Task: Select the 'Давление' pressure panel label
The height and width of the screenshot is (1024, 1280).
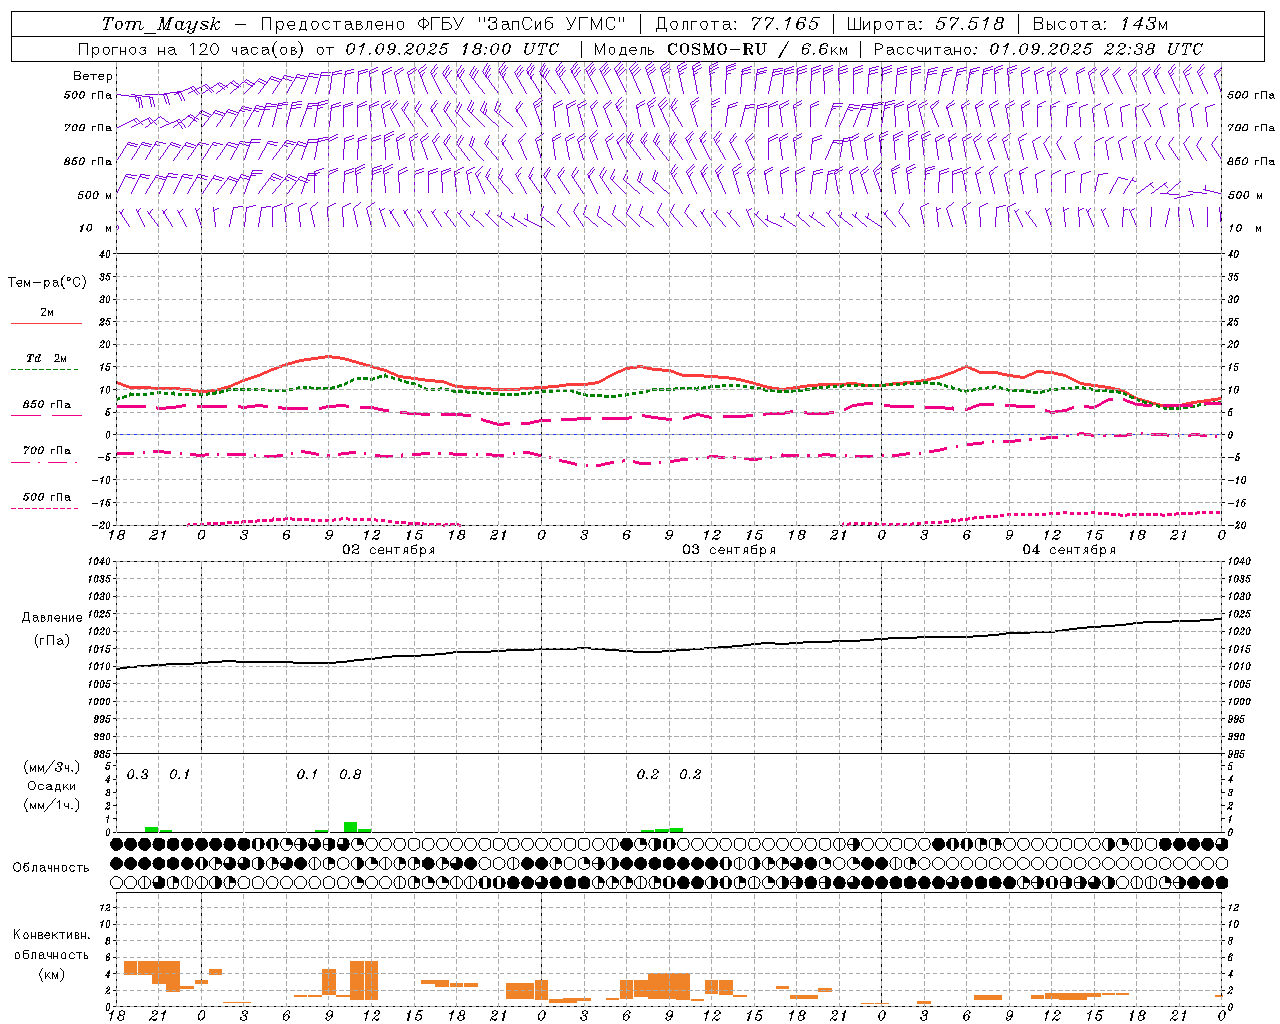Action: 52,618
